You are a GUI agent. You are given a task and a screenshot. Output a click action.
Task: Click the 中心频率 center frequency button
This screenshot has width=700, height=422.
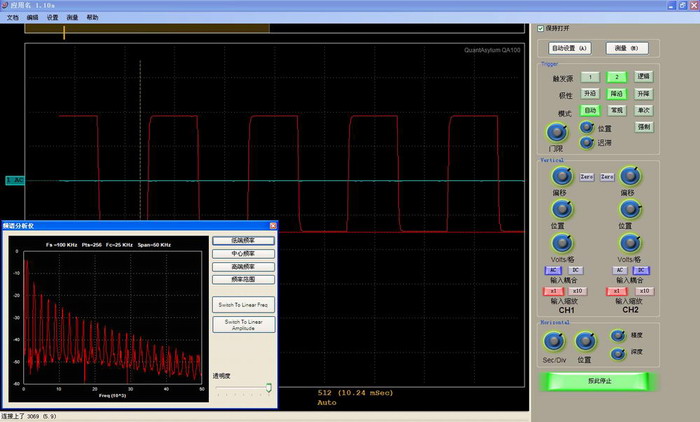(243, 253)
